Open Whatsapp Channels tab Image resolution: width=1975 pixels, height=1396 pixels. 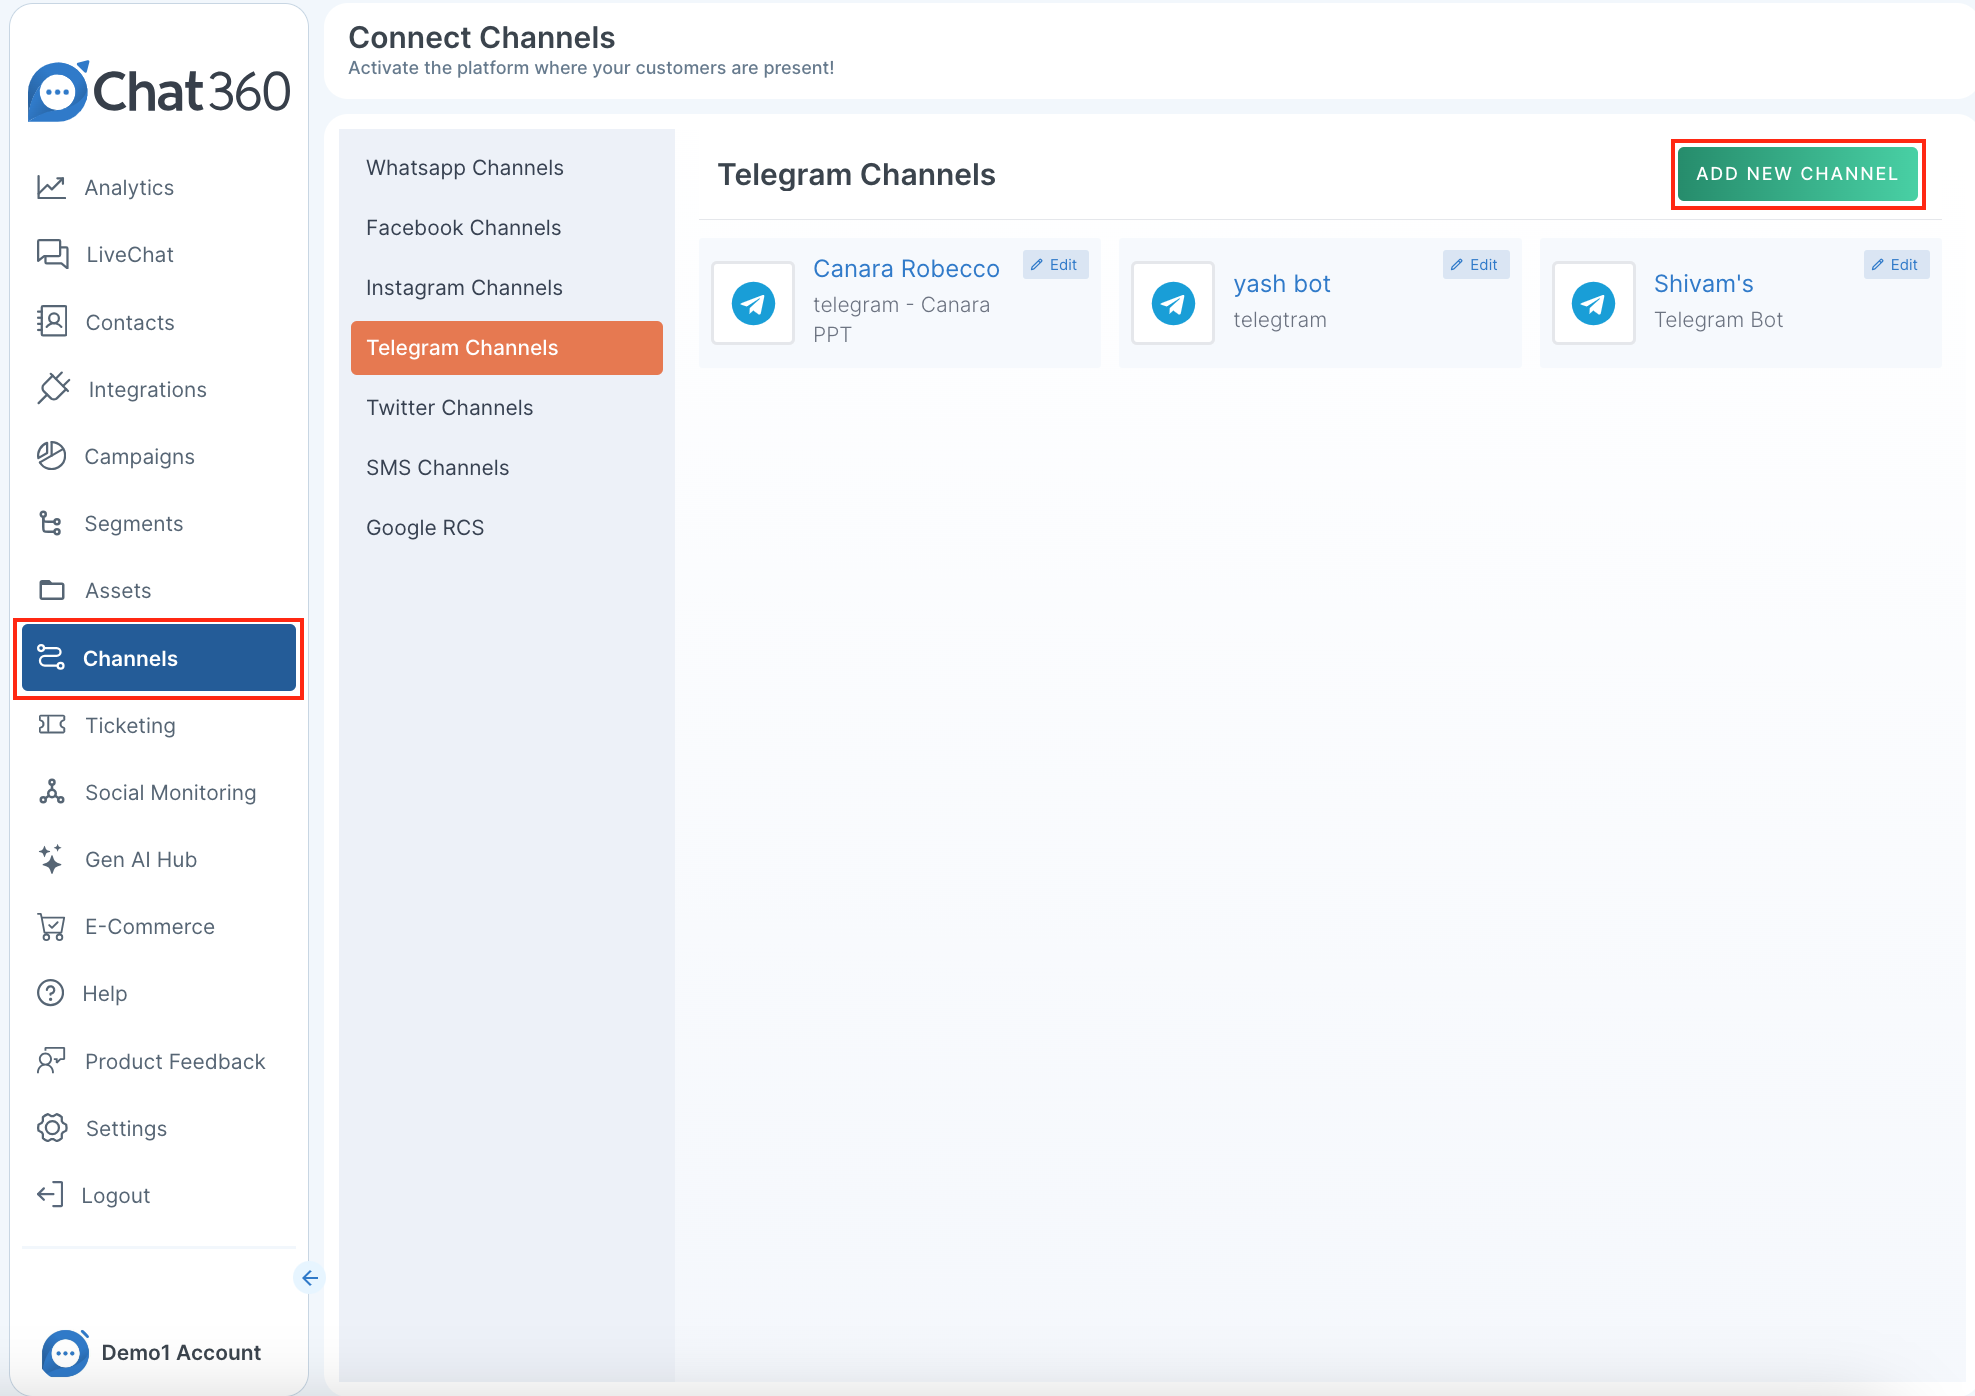coord(507,168)
